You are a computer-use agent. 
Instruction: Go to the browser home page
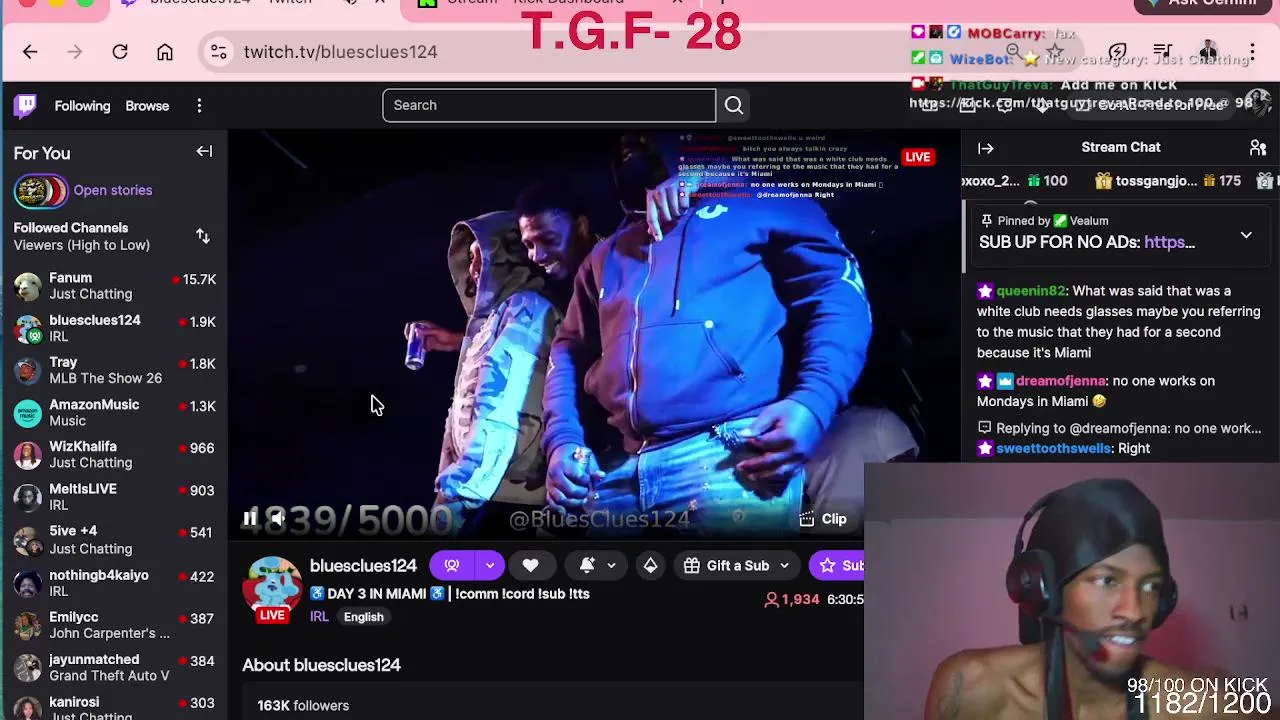[x=165, y=52]
